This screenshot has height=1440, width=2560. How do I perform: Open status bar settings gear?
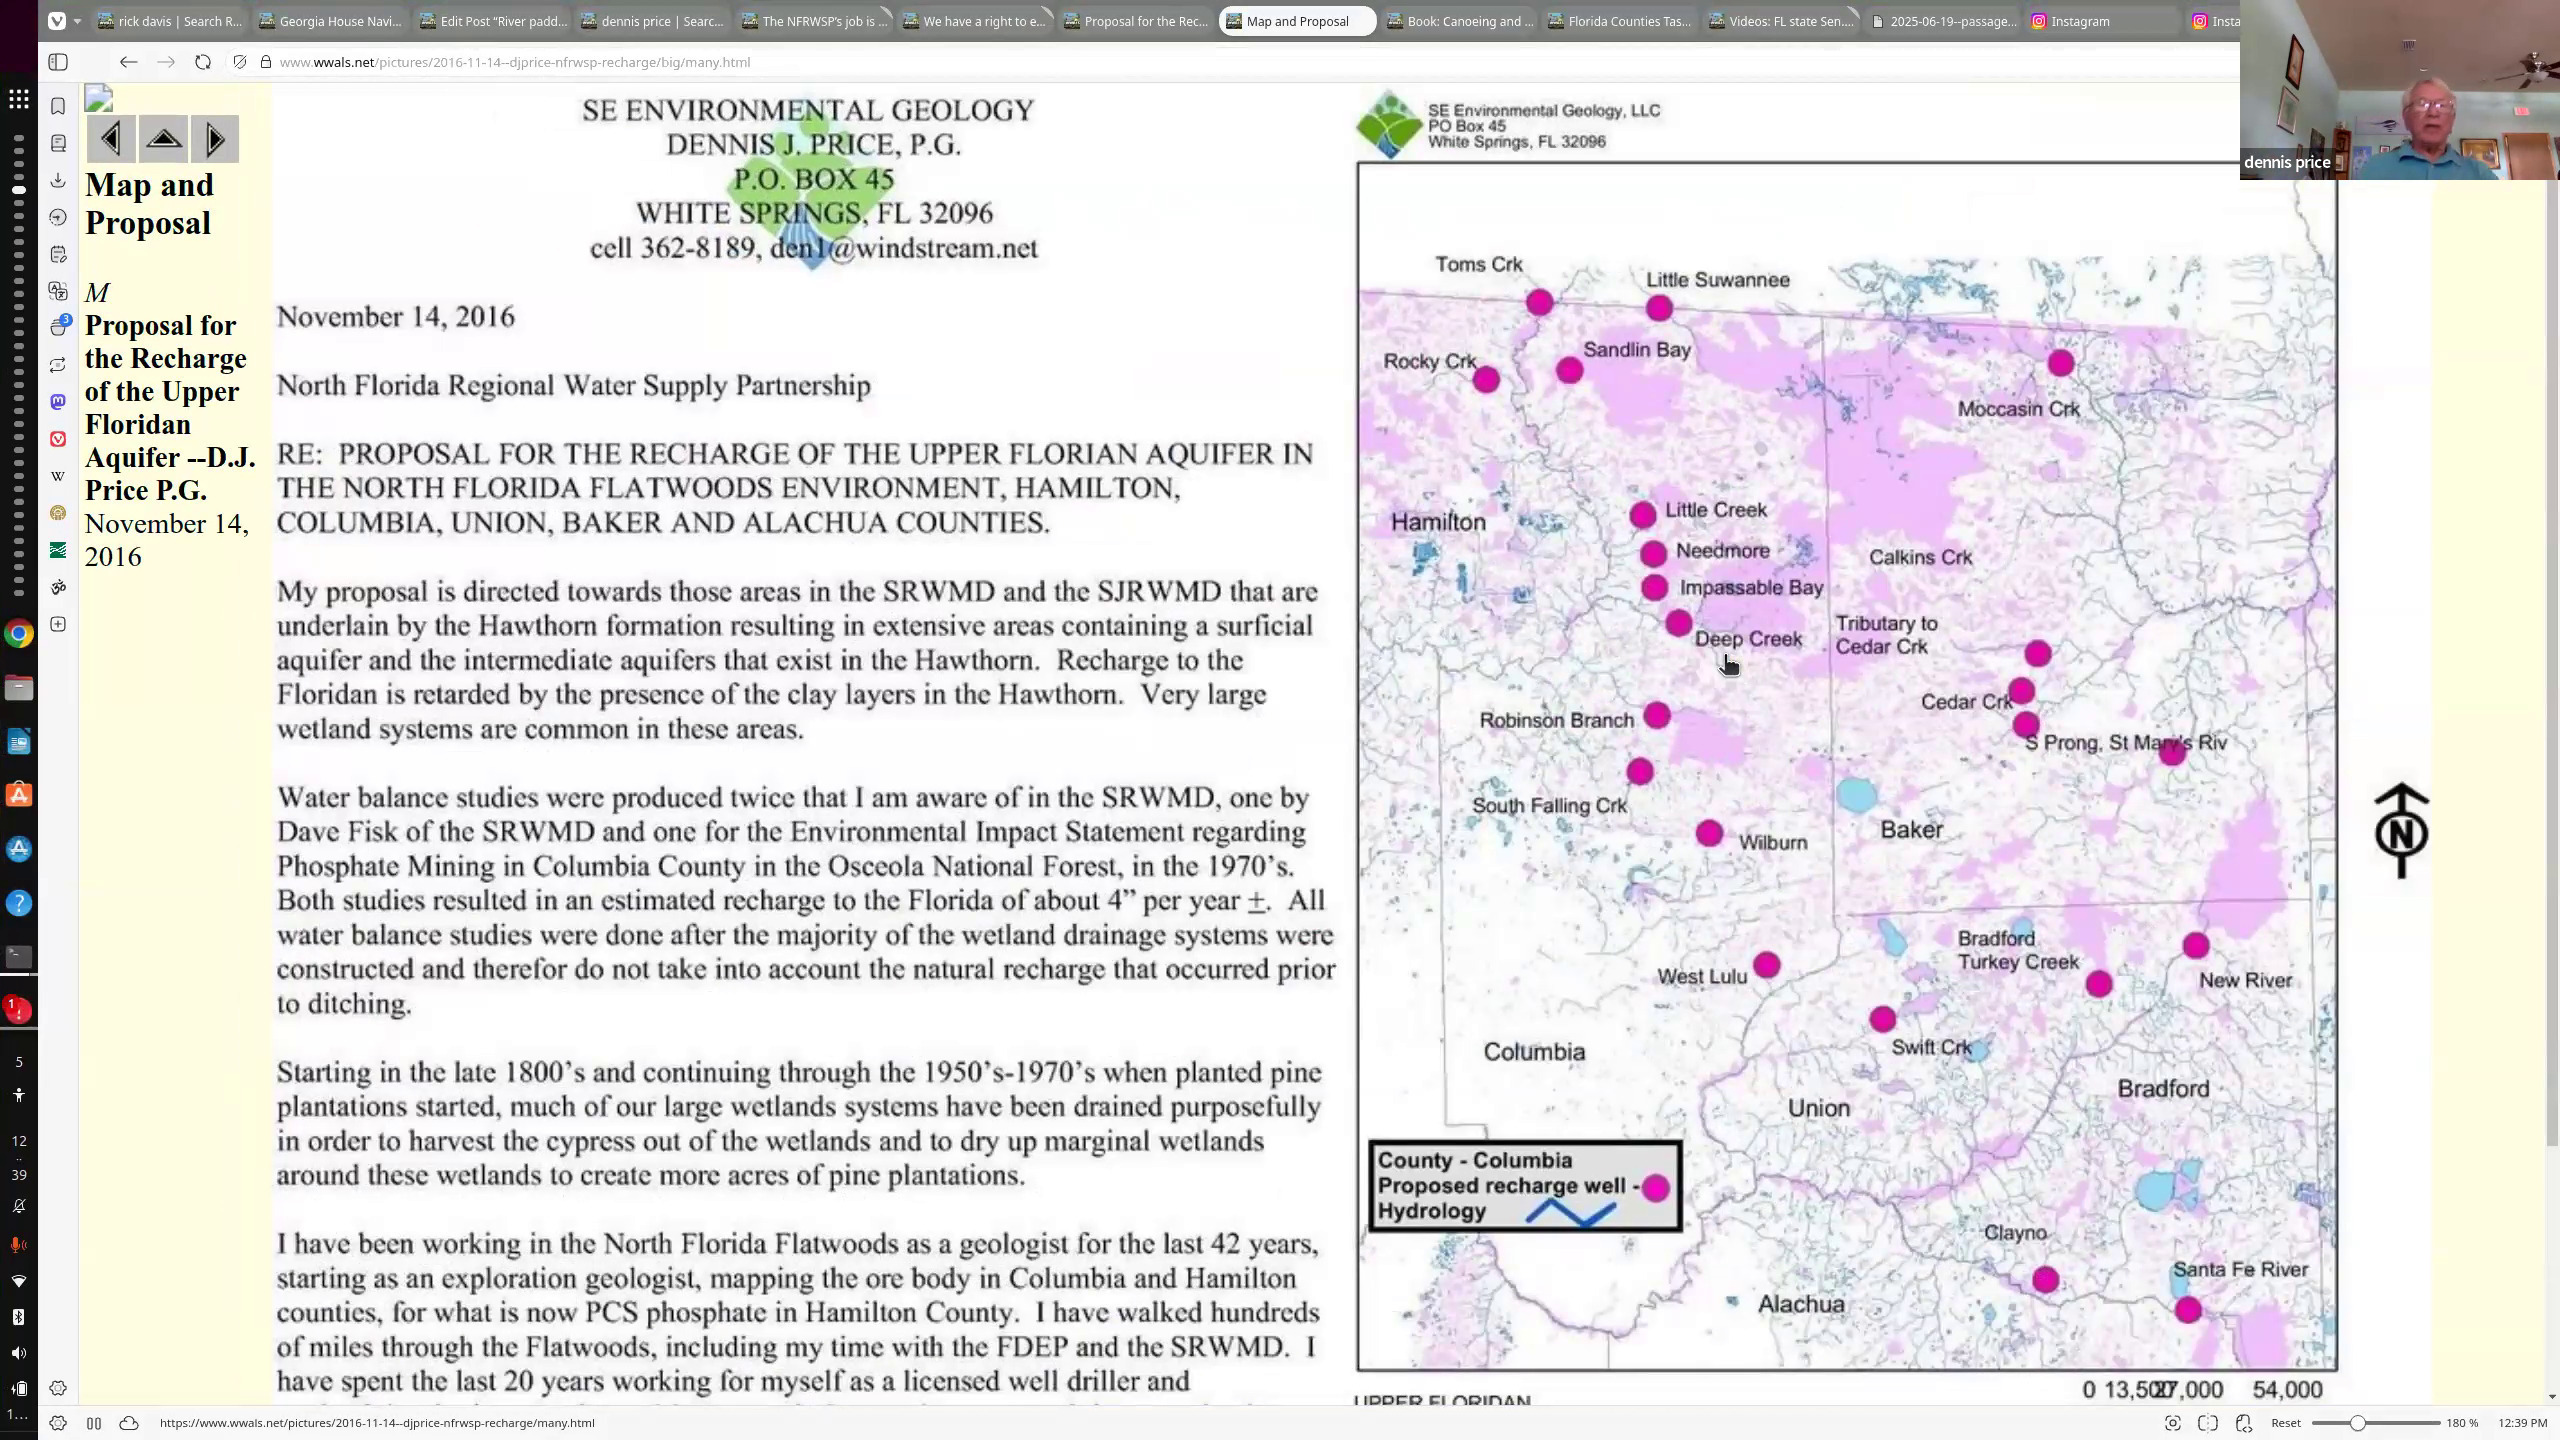58,1423
